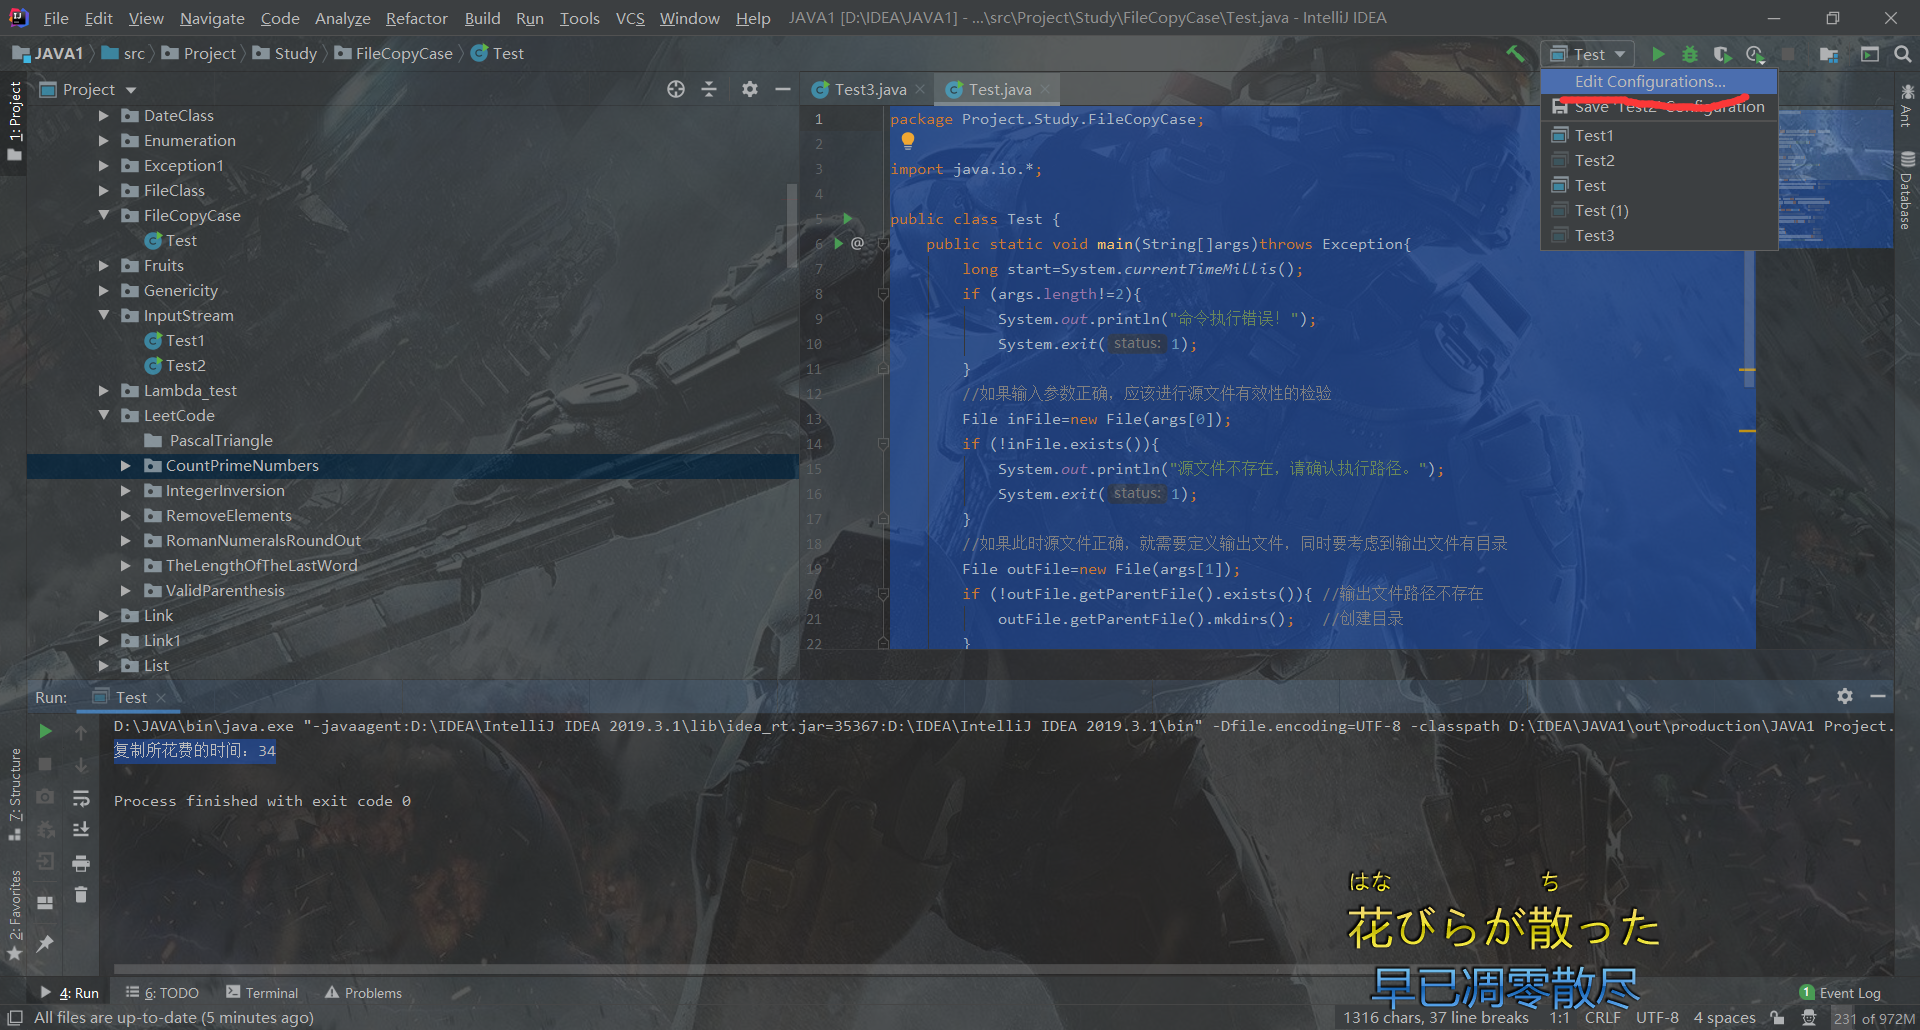Open the VCS menu
The image size is (1920, 1030).
pyautogui.click(x=630, y=18)
